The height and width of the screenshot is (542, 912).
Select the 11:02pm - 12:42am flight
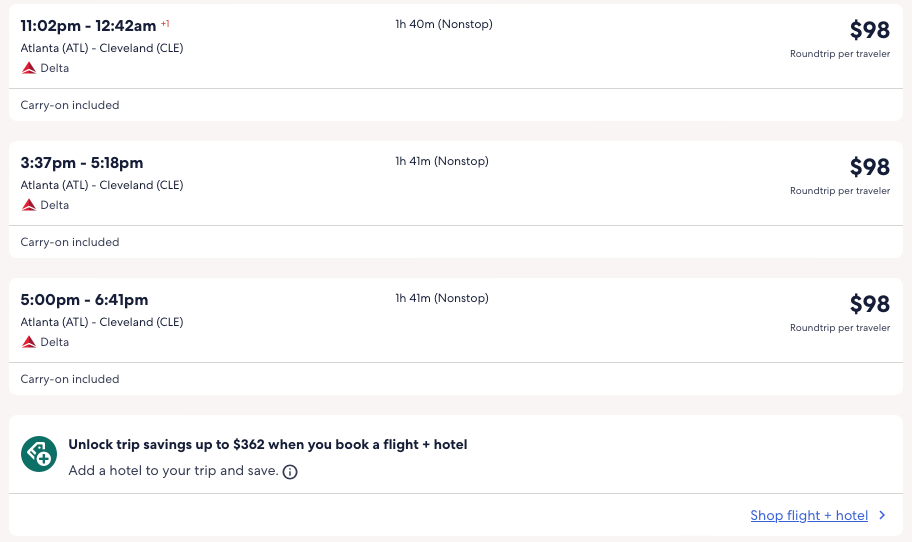point(88,26)
